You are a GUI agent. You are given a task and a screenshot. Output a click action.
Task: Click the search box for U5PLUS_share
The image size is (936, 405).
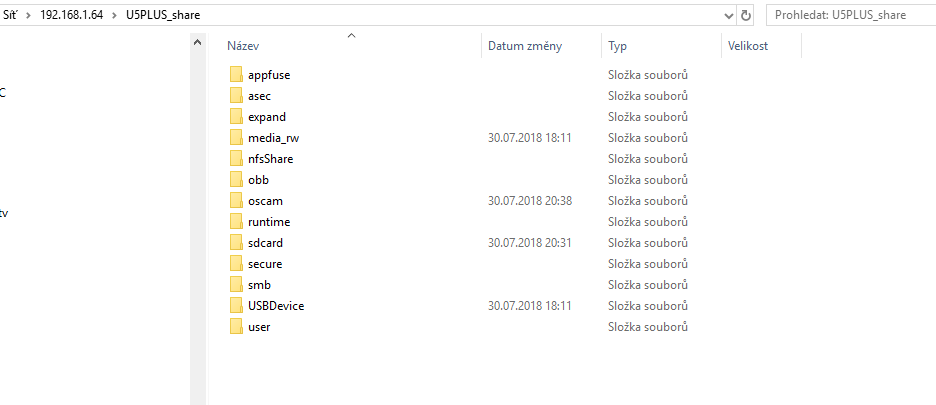850,16
